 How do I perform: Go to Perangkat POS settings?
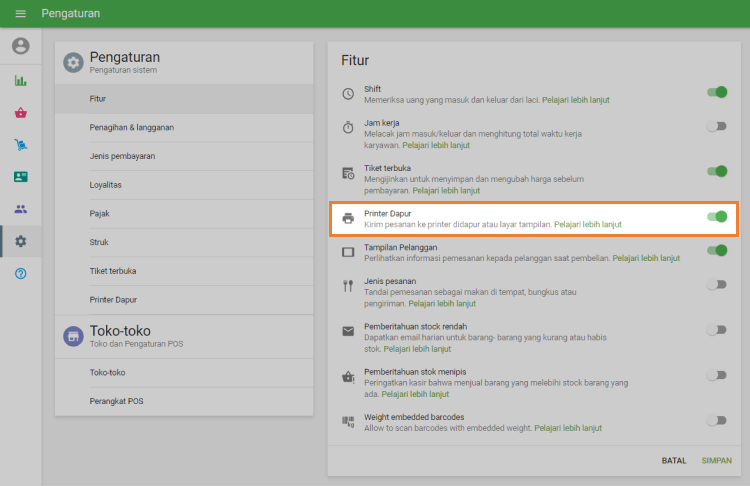coord(117,401)
